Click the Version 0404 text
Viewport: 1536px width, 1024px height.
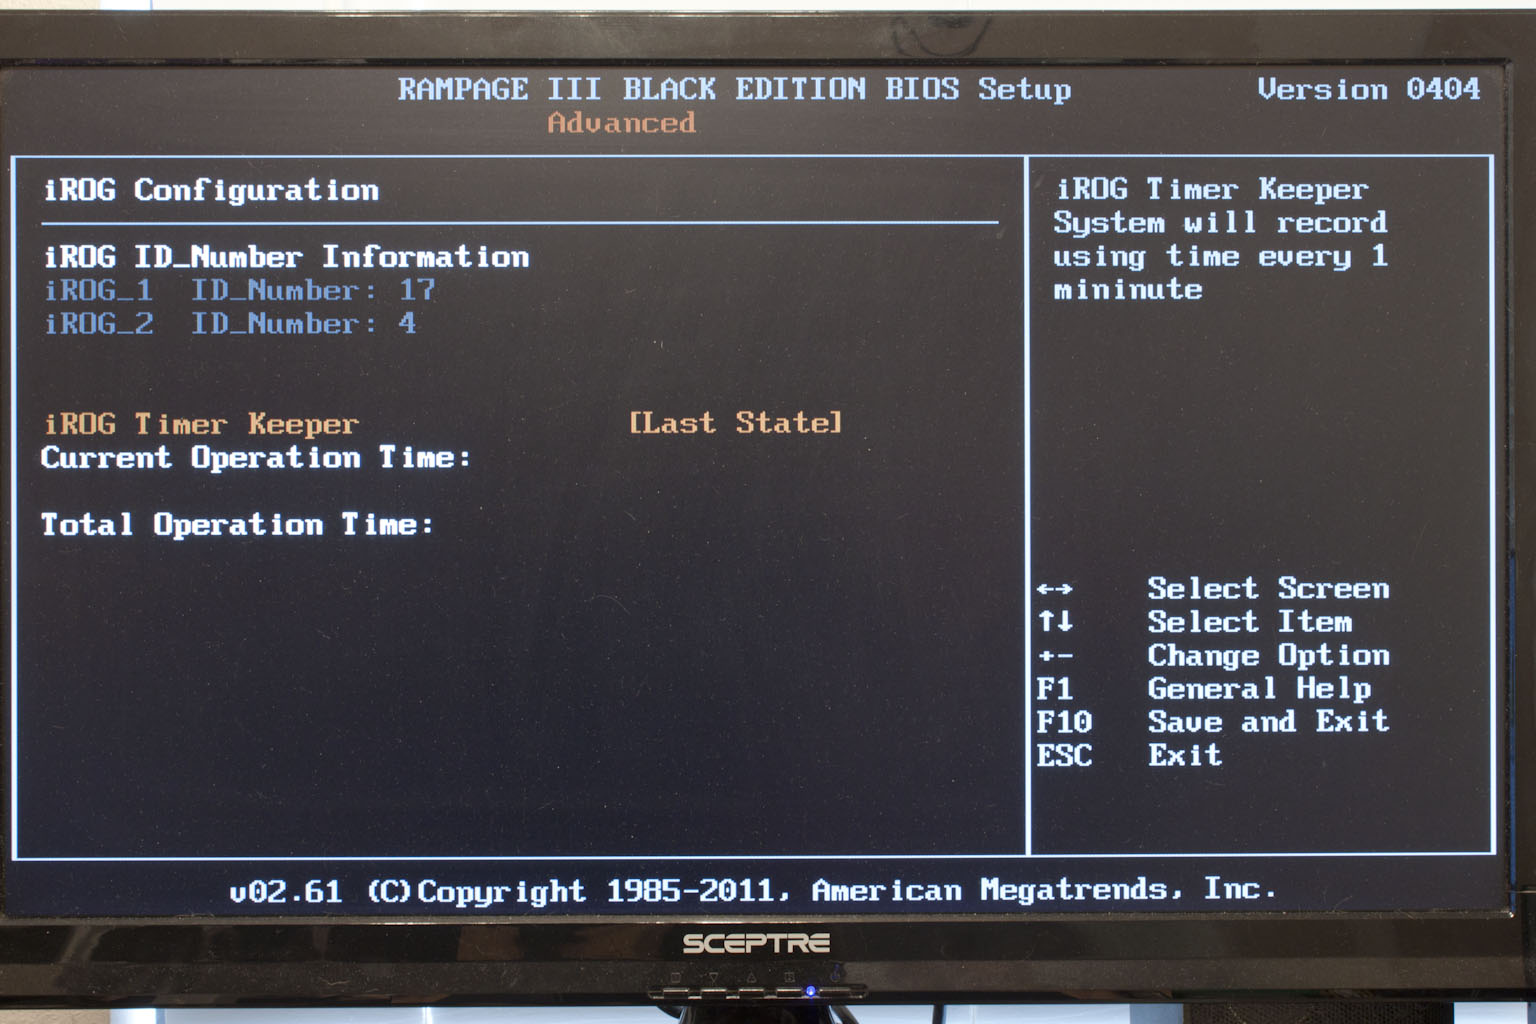point(1369,89)
